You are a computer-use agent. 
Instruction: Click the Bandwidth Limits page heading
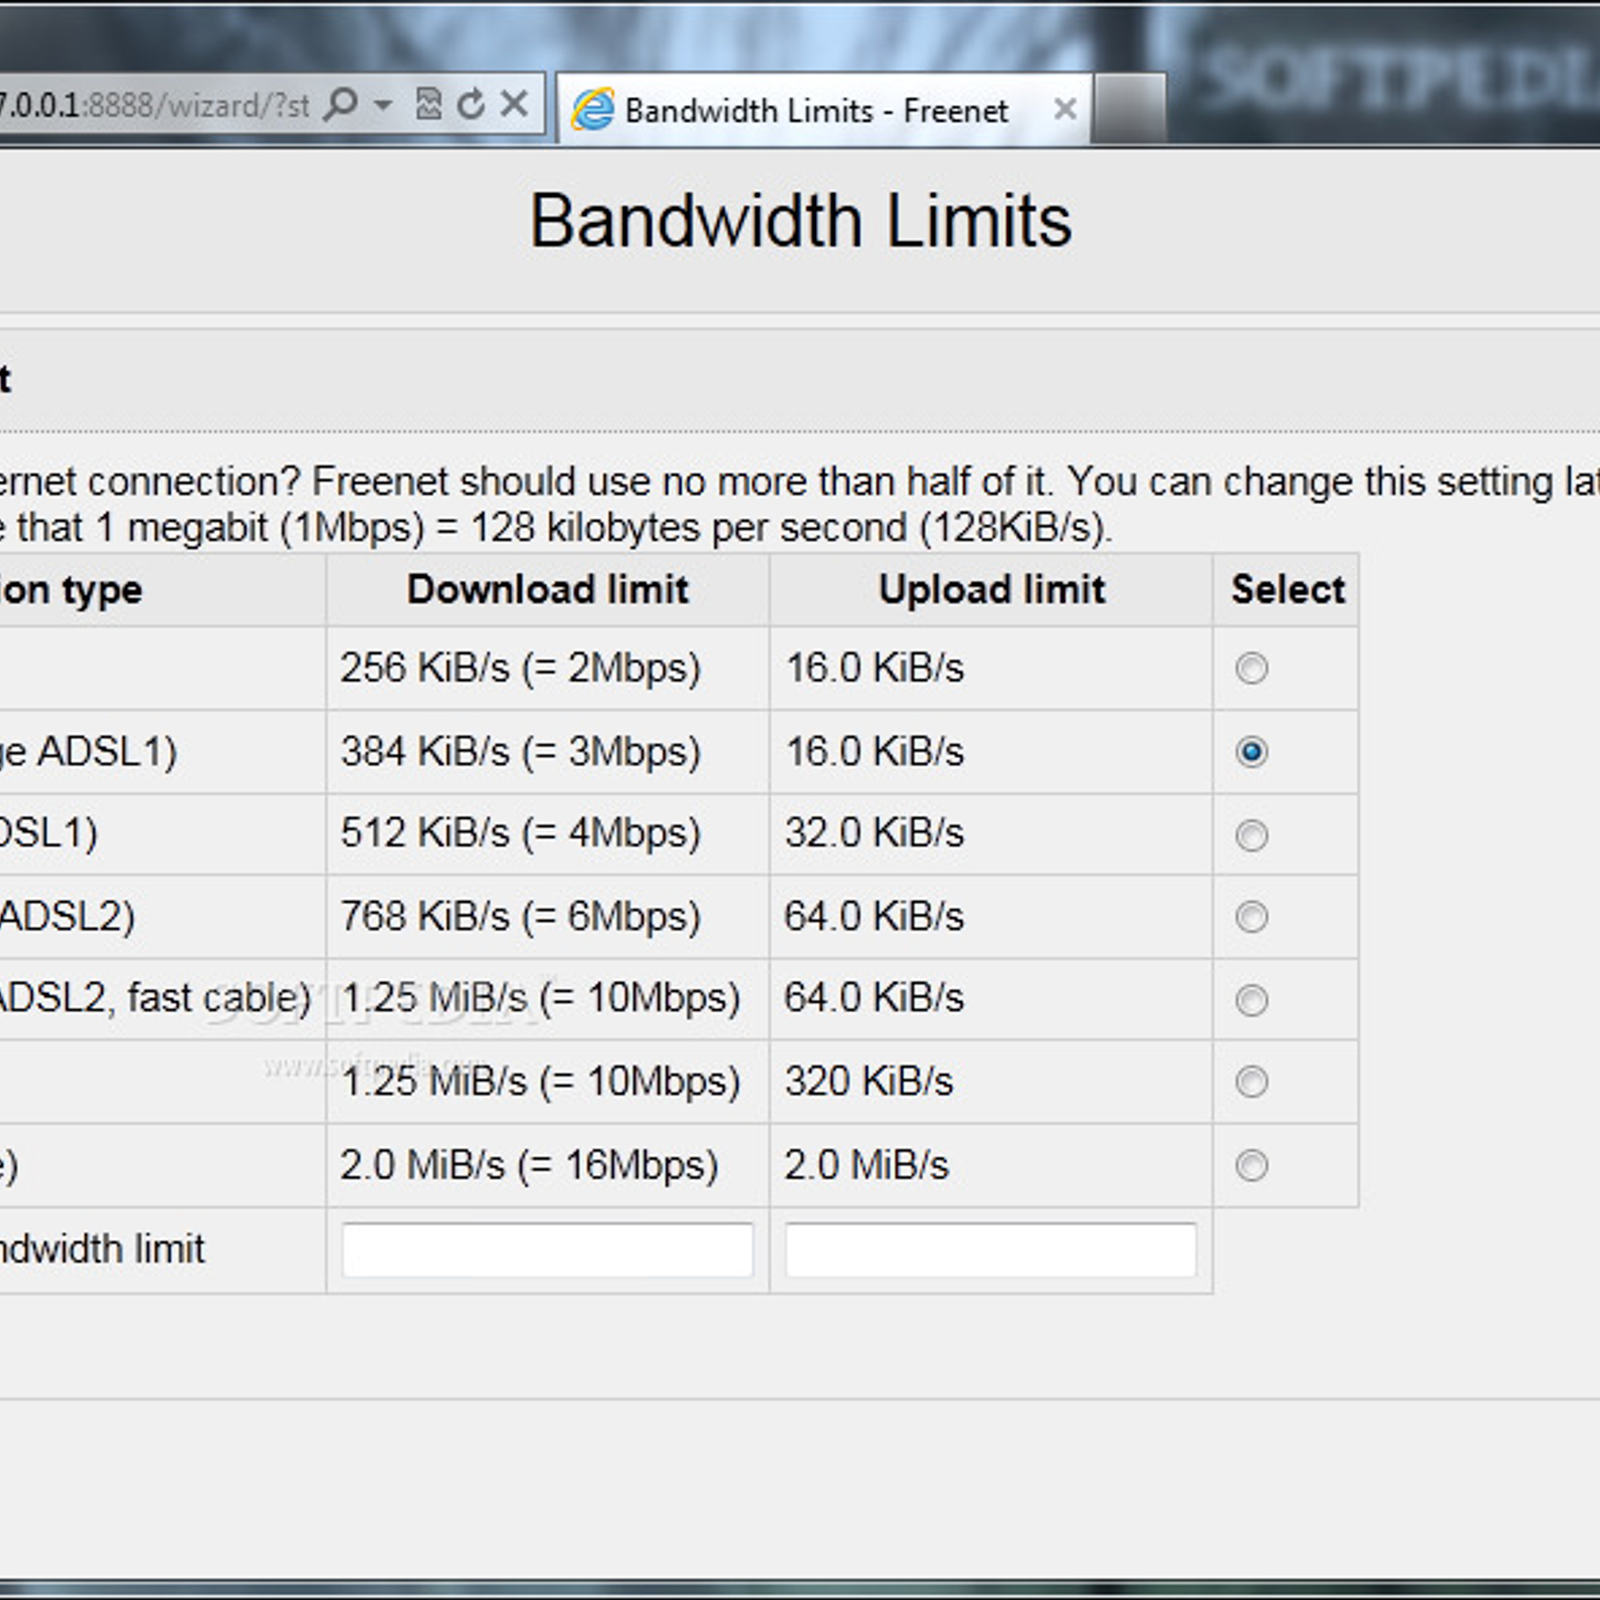click(801, 221)
